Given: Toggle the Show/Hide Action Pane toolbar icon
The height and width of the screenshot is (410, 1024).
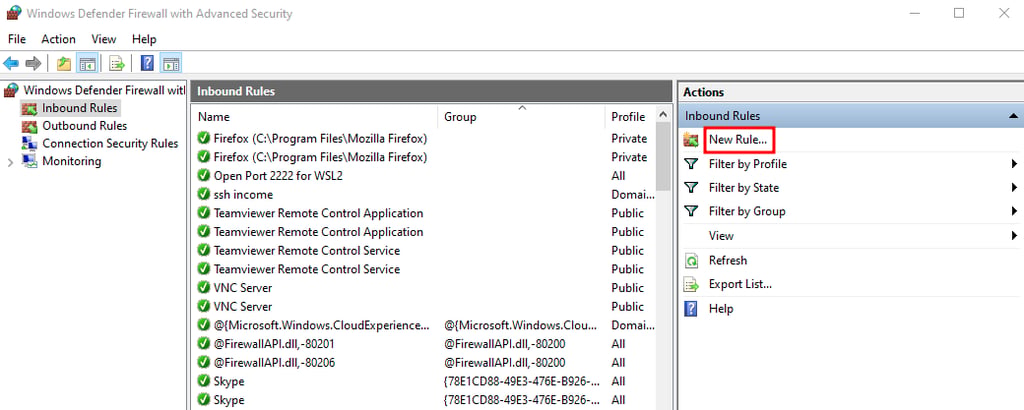Looking at the screenshot, I should (x=170, y=63).
